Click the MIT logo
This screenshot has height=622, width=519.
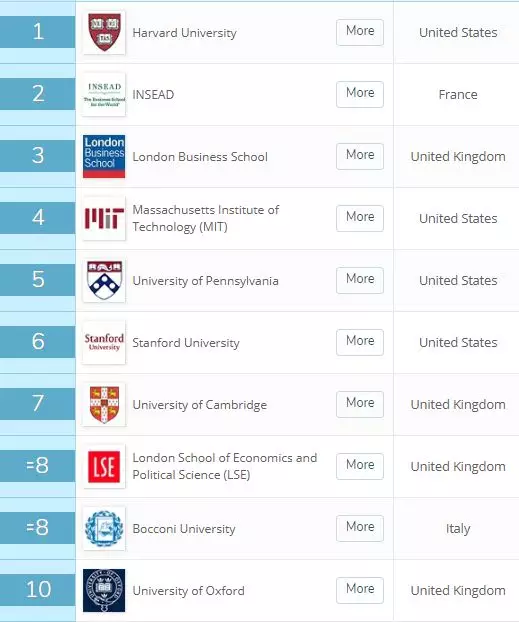[104, 218]
